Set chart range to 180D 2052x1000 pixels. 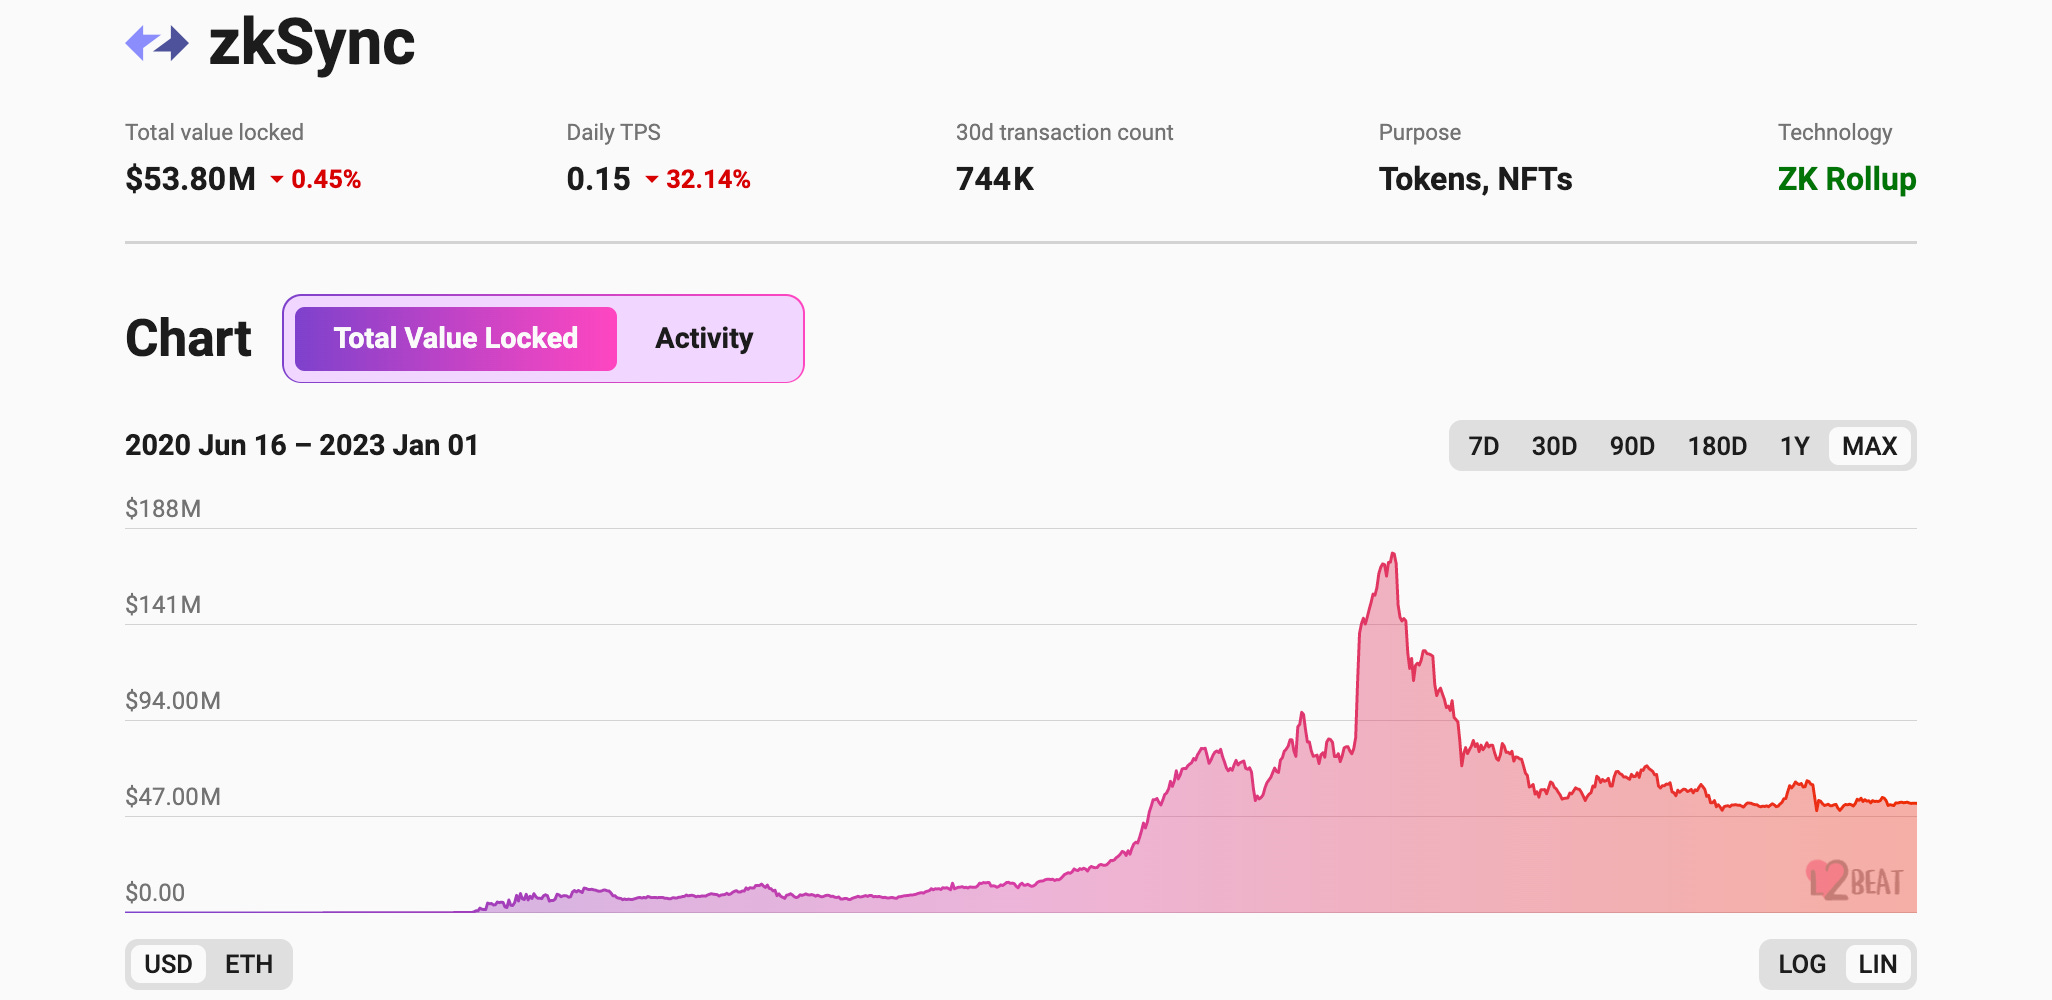(1717, 446)
